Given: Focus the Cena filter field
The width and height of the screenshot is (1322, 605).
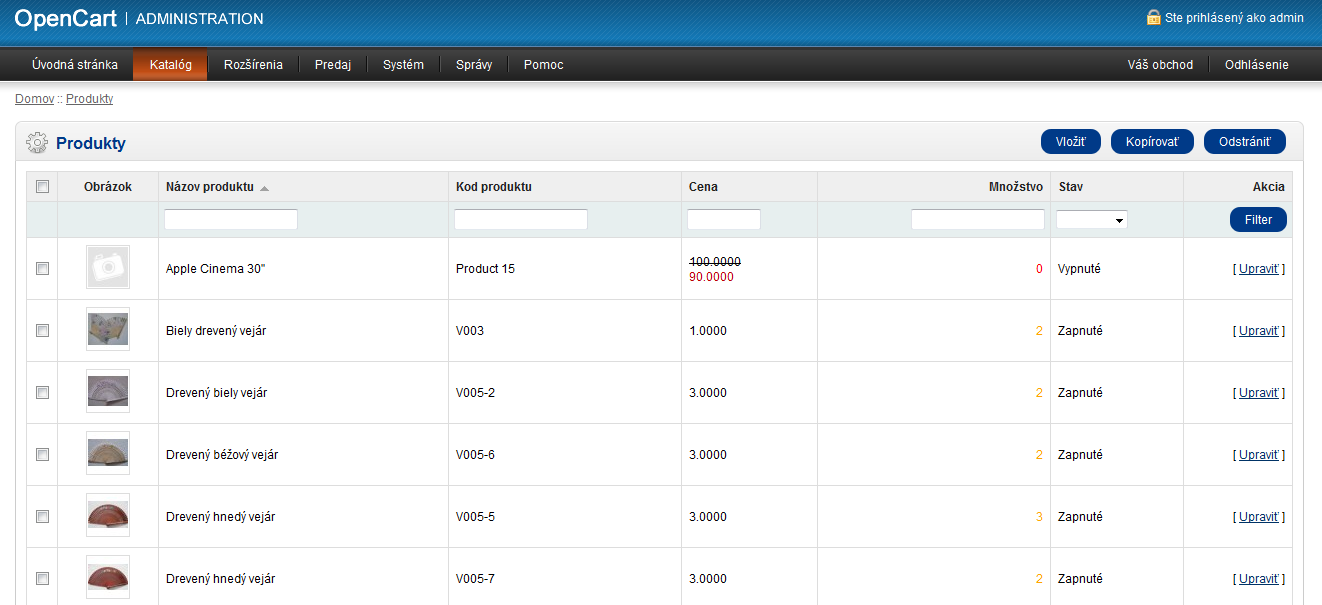Looking at the screenshot, I should (724, 219).
